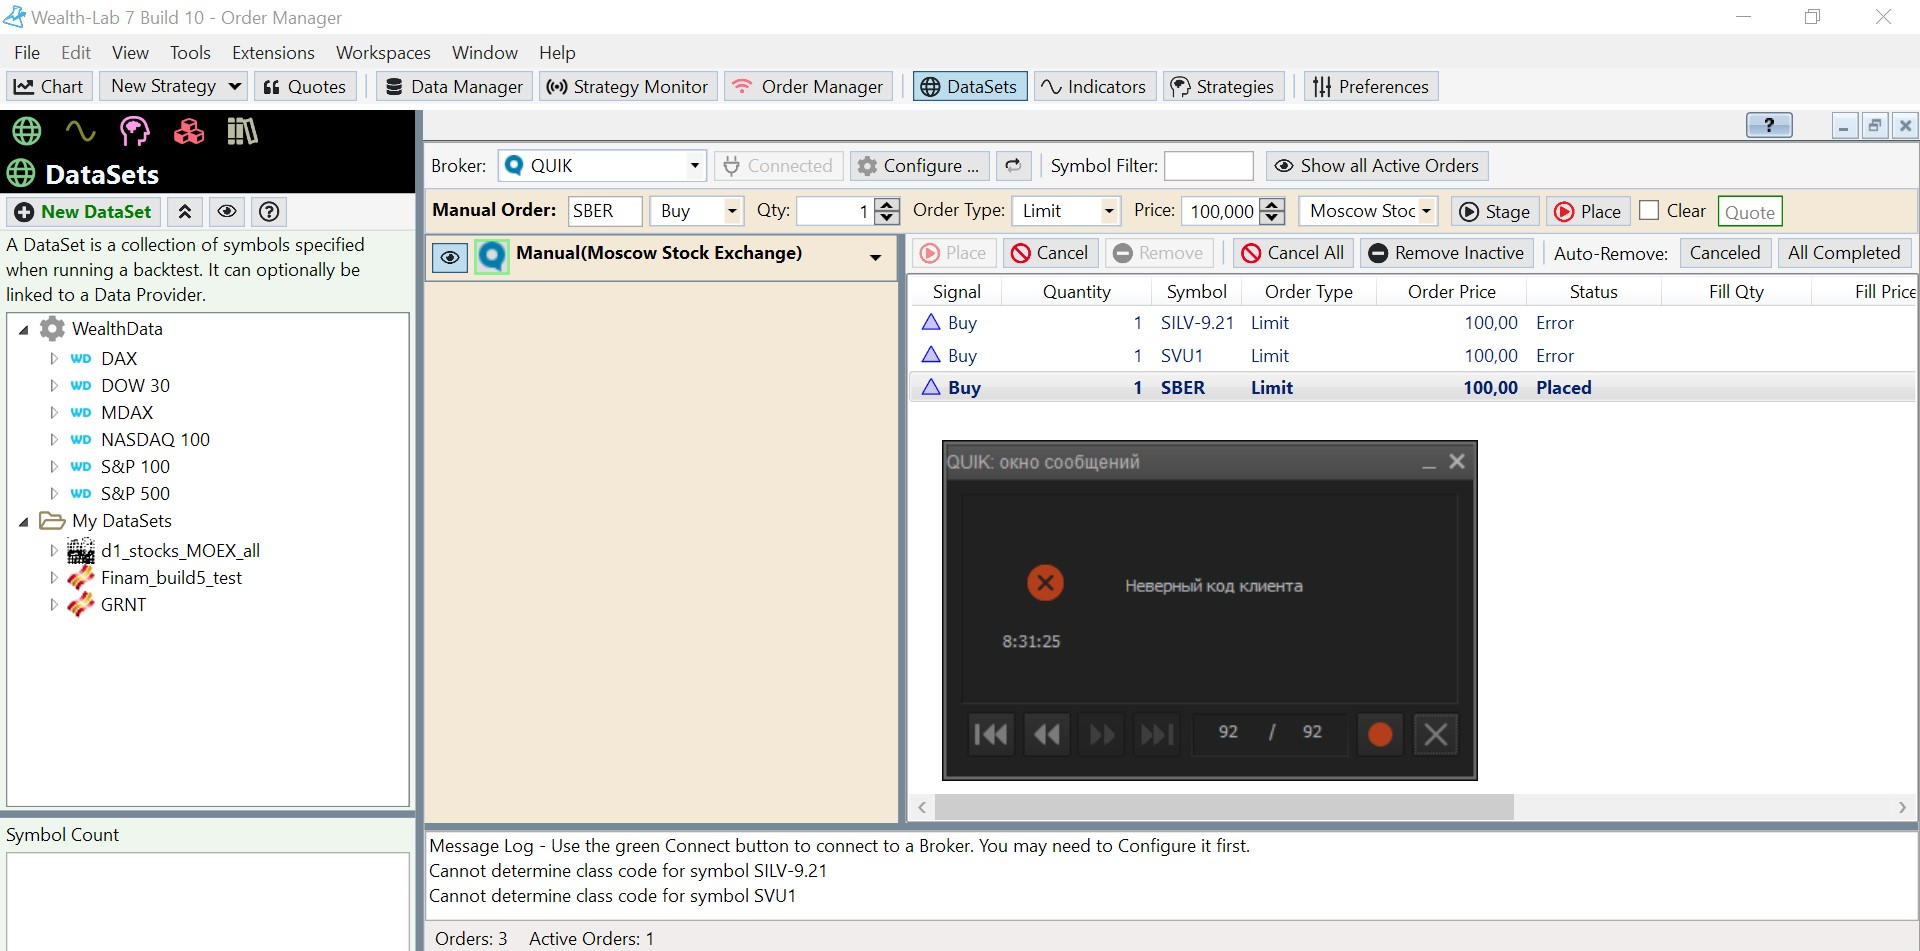Jump to first message in QUIK window

pyautogui.click(x=991, y=735)
